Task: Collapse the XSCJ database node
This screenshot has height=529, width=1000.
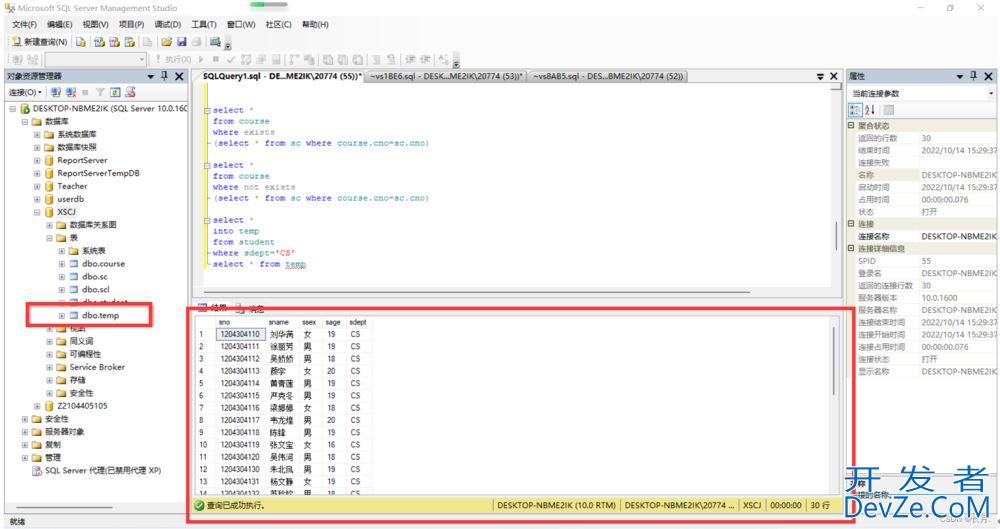Action: [x=37, y=212]
